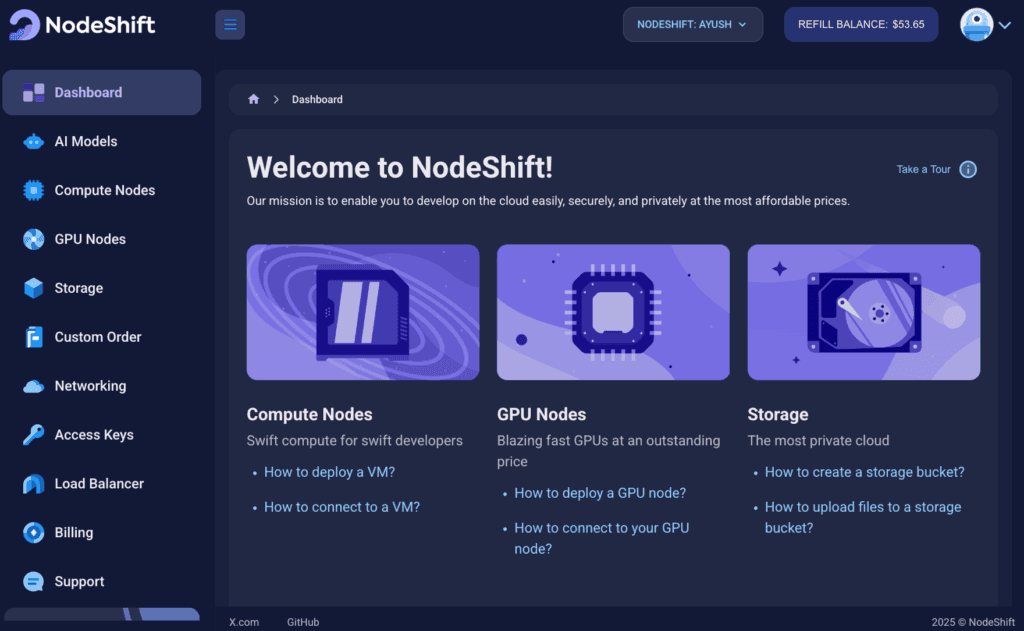
Task: Click the Storage card heading
Action: point(778,415)
